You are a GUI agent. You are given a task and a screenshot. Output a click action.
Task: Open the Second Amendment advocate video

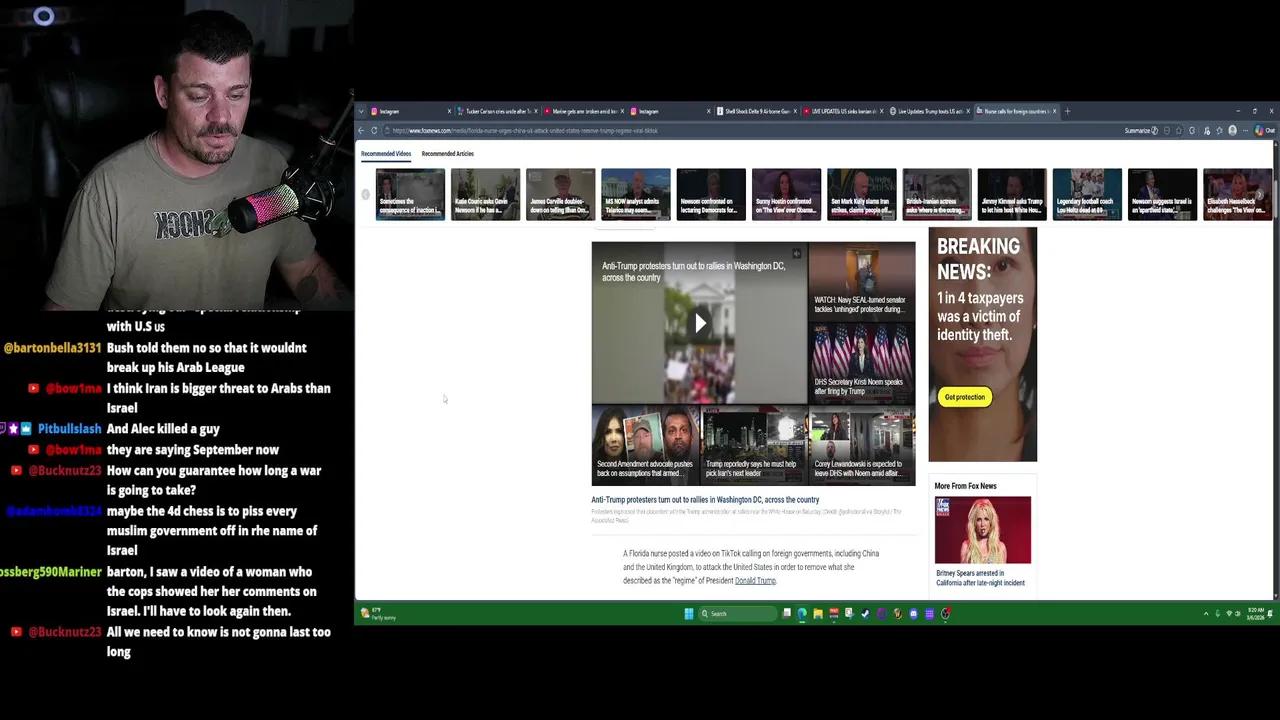point(645,445)
